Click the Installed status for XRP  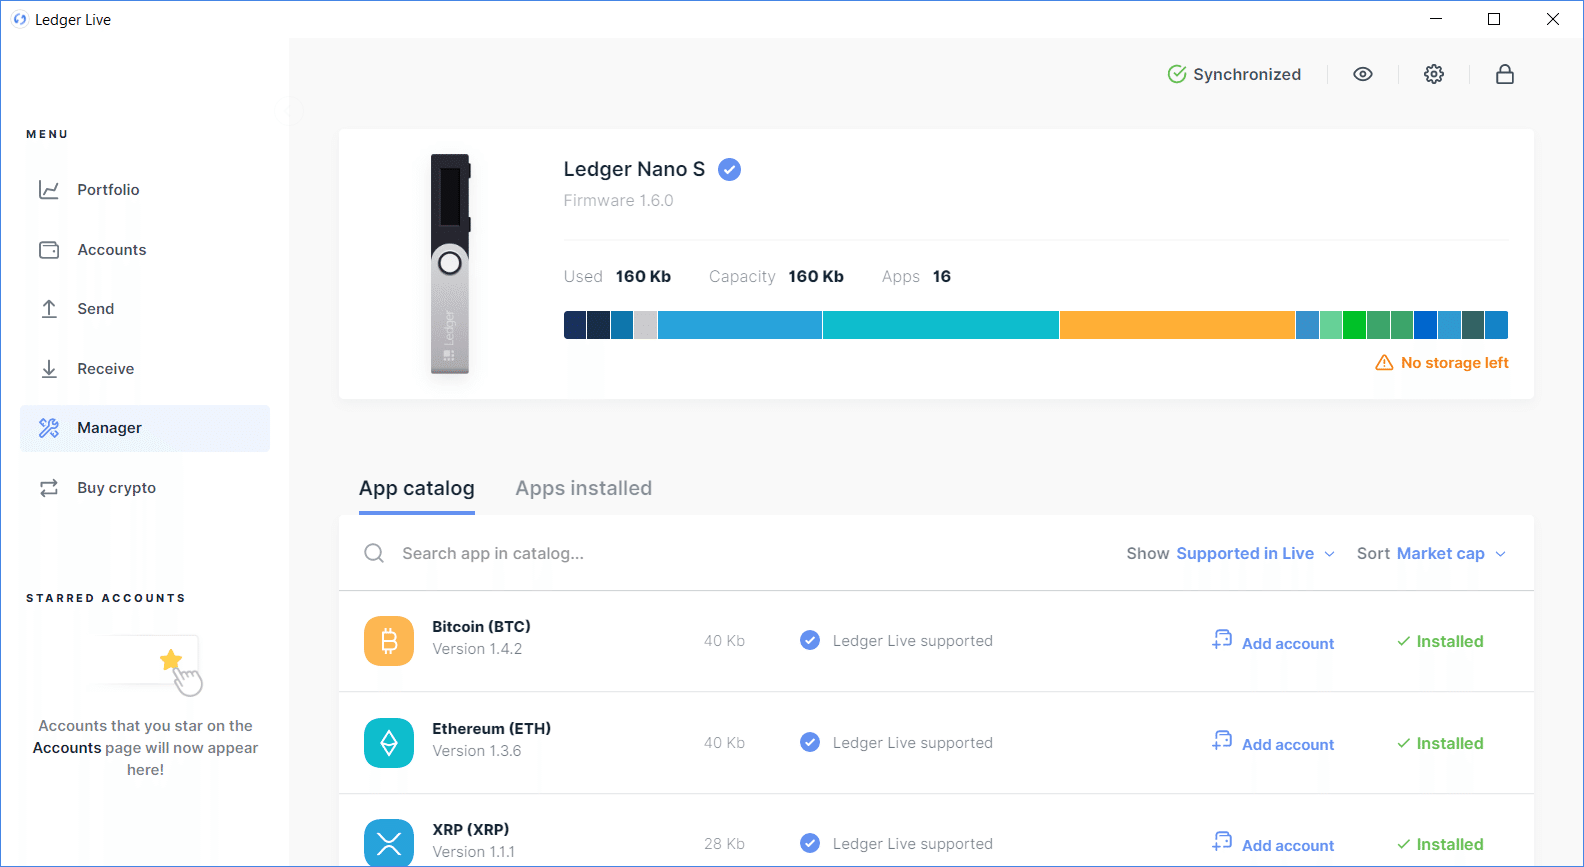pyautogui.click(x=1440, y=845)
